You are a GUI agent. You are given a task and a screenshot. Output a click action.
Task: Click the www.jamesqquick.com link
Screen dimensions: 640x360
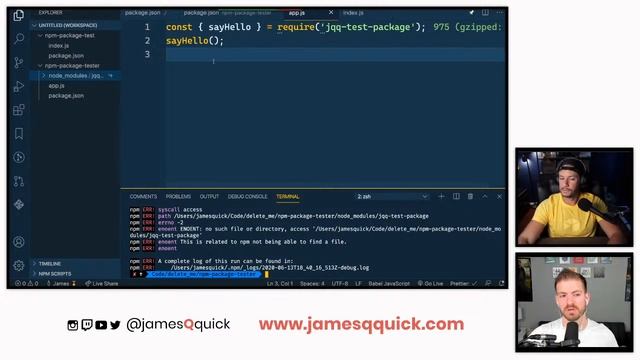361,324
